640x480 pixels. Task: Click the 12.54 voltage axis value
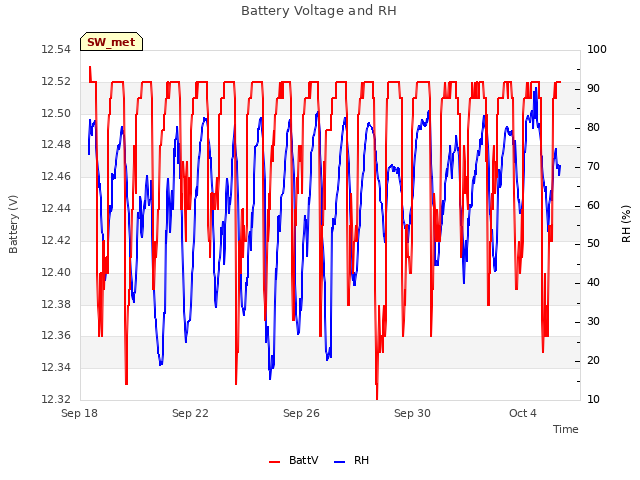tap(56, 50)
